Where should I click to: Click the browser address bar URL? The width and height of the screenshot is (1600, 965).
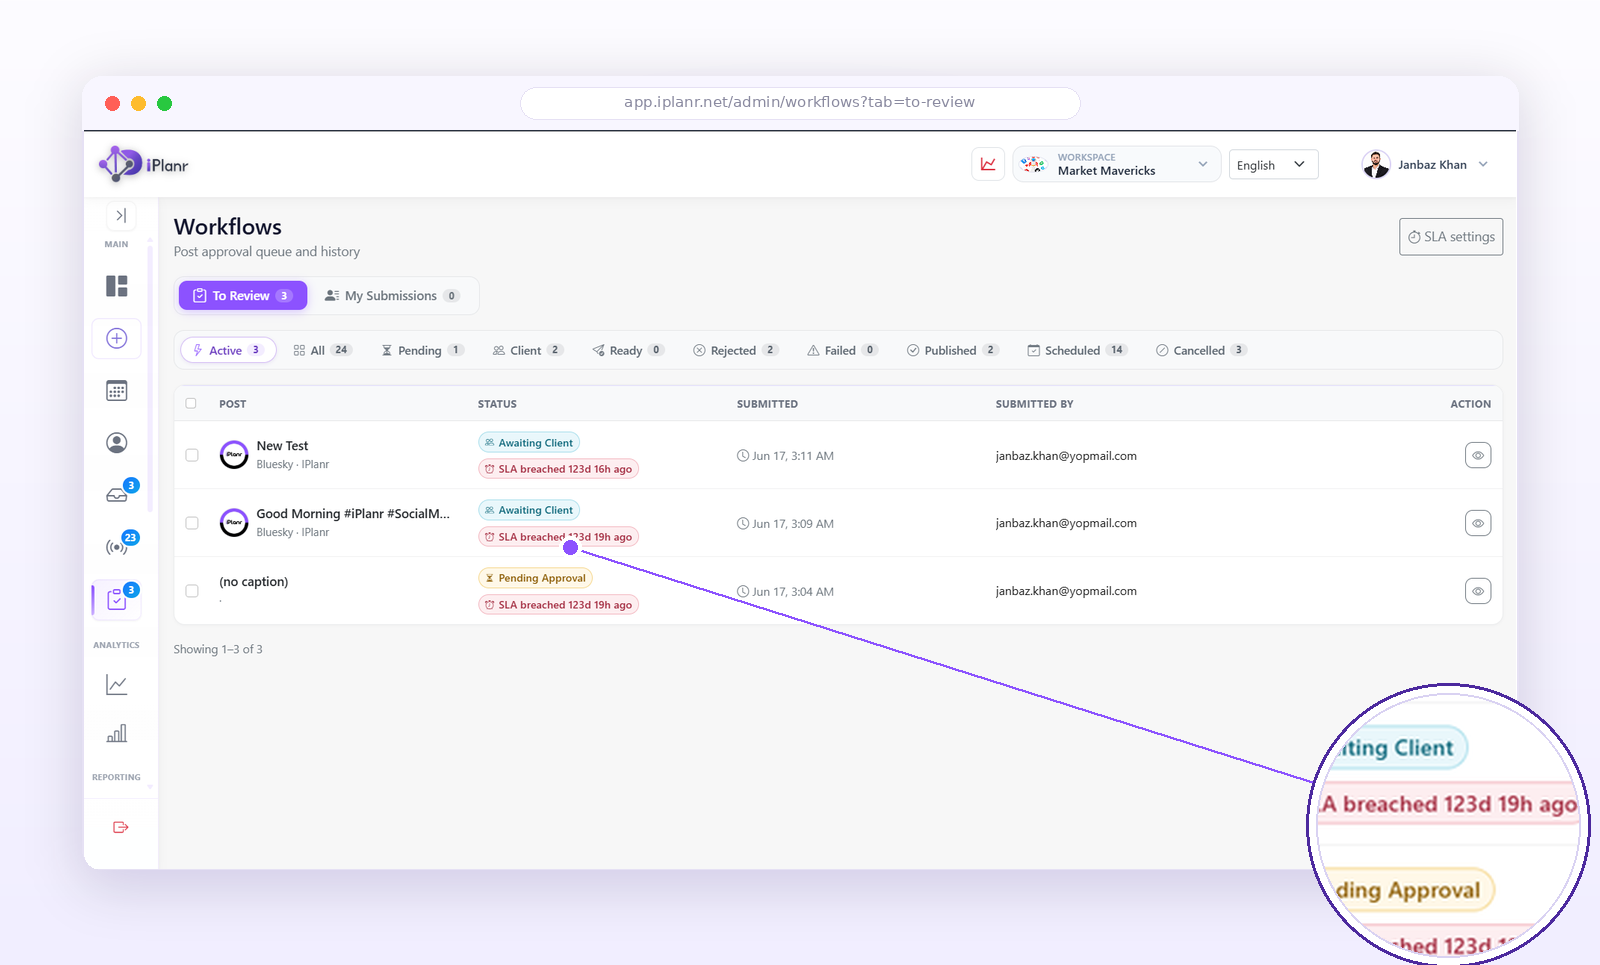click(800, 102)
